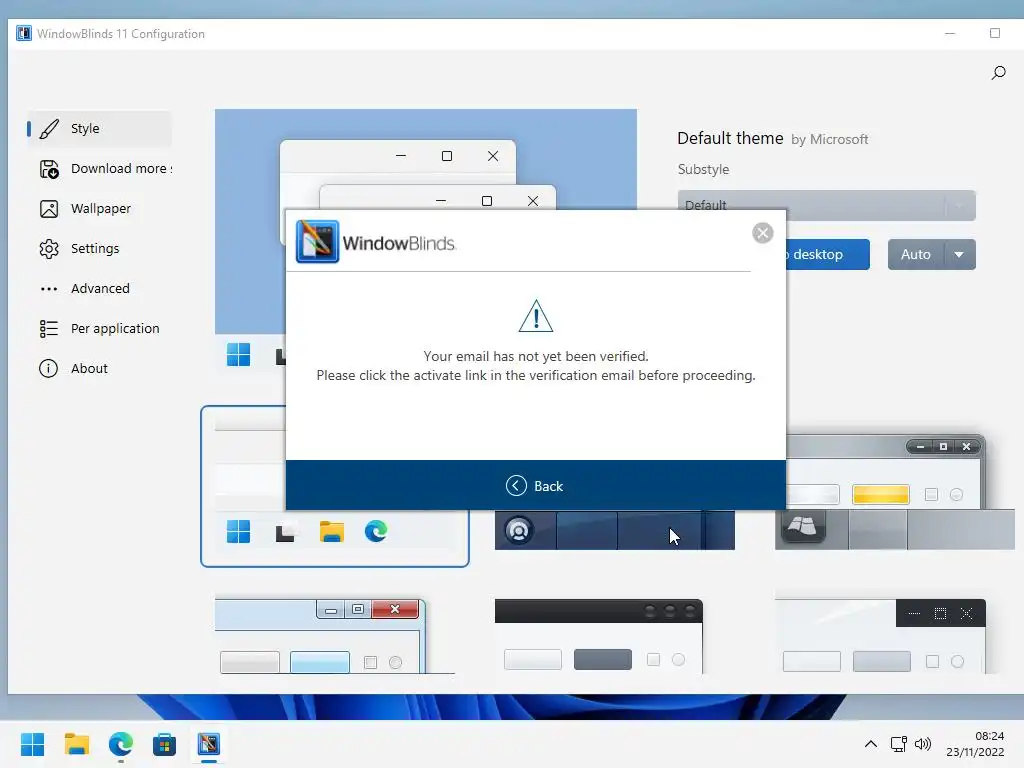Open Download more styles in sidebar
The height and width of the screenshot is (768, 1024).
pos(99,168)
